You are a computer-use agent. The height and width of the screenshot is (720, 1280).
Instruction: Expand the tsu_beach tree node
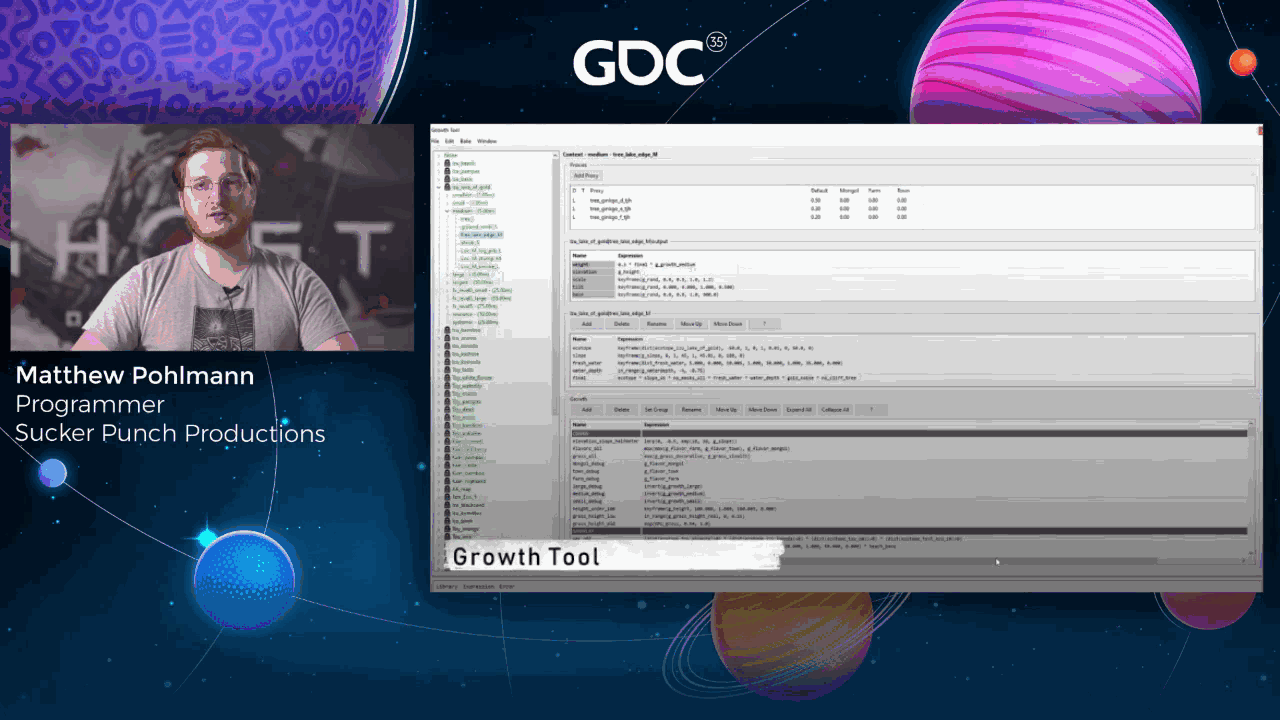[x=441, y=163]
